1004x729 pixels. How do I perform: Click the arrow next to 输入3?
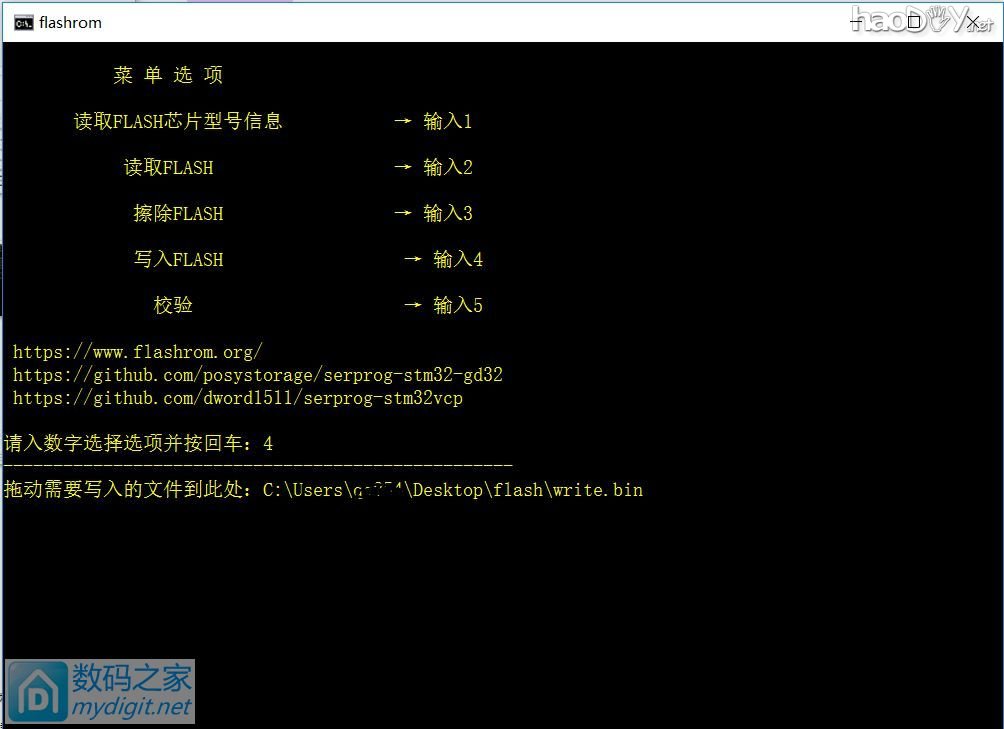click(403, 212)
